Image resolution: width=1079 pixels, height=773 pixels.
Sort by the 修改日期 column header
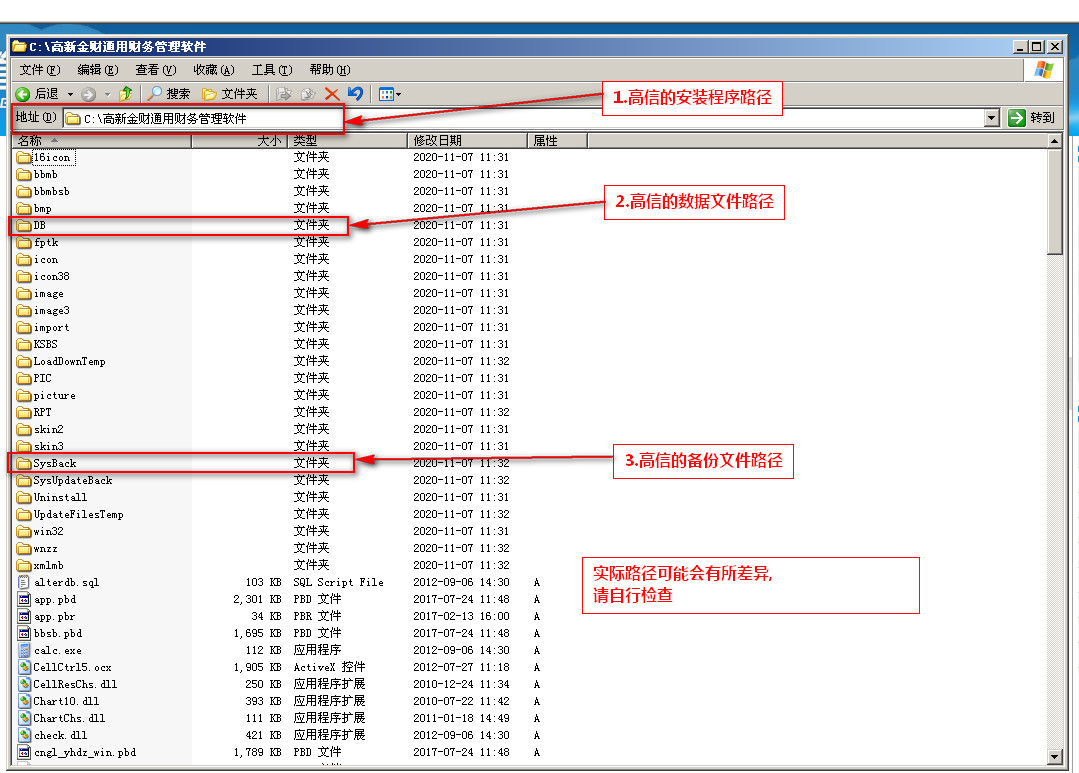(x=467, y=141)
